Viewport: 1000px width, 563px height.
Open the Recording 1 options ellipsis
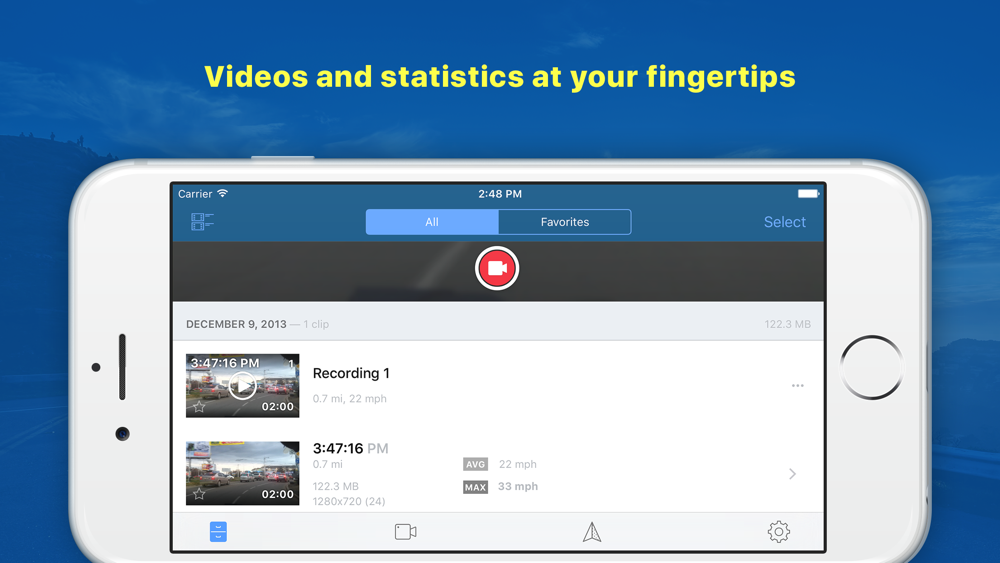pyautogui.click(x=797, y=386)
